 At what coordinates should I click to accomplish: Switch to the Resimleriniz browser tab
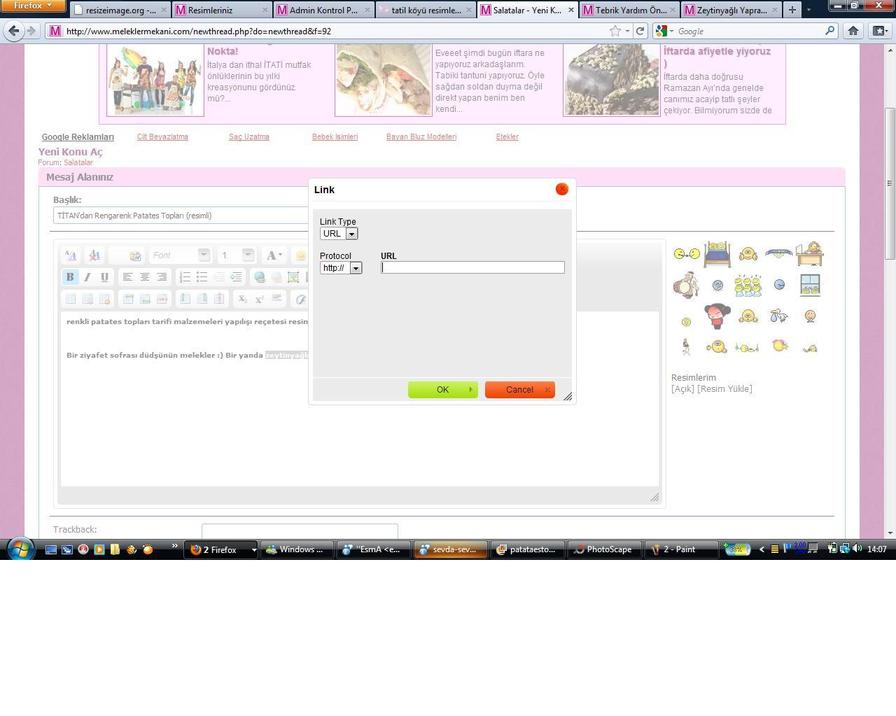pyautogui.click(x=220, y=10)
